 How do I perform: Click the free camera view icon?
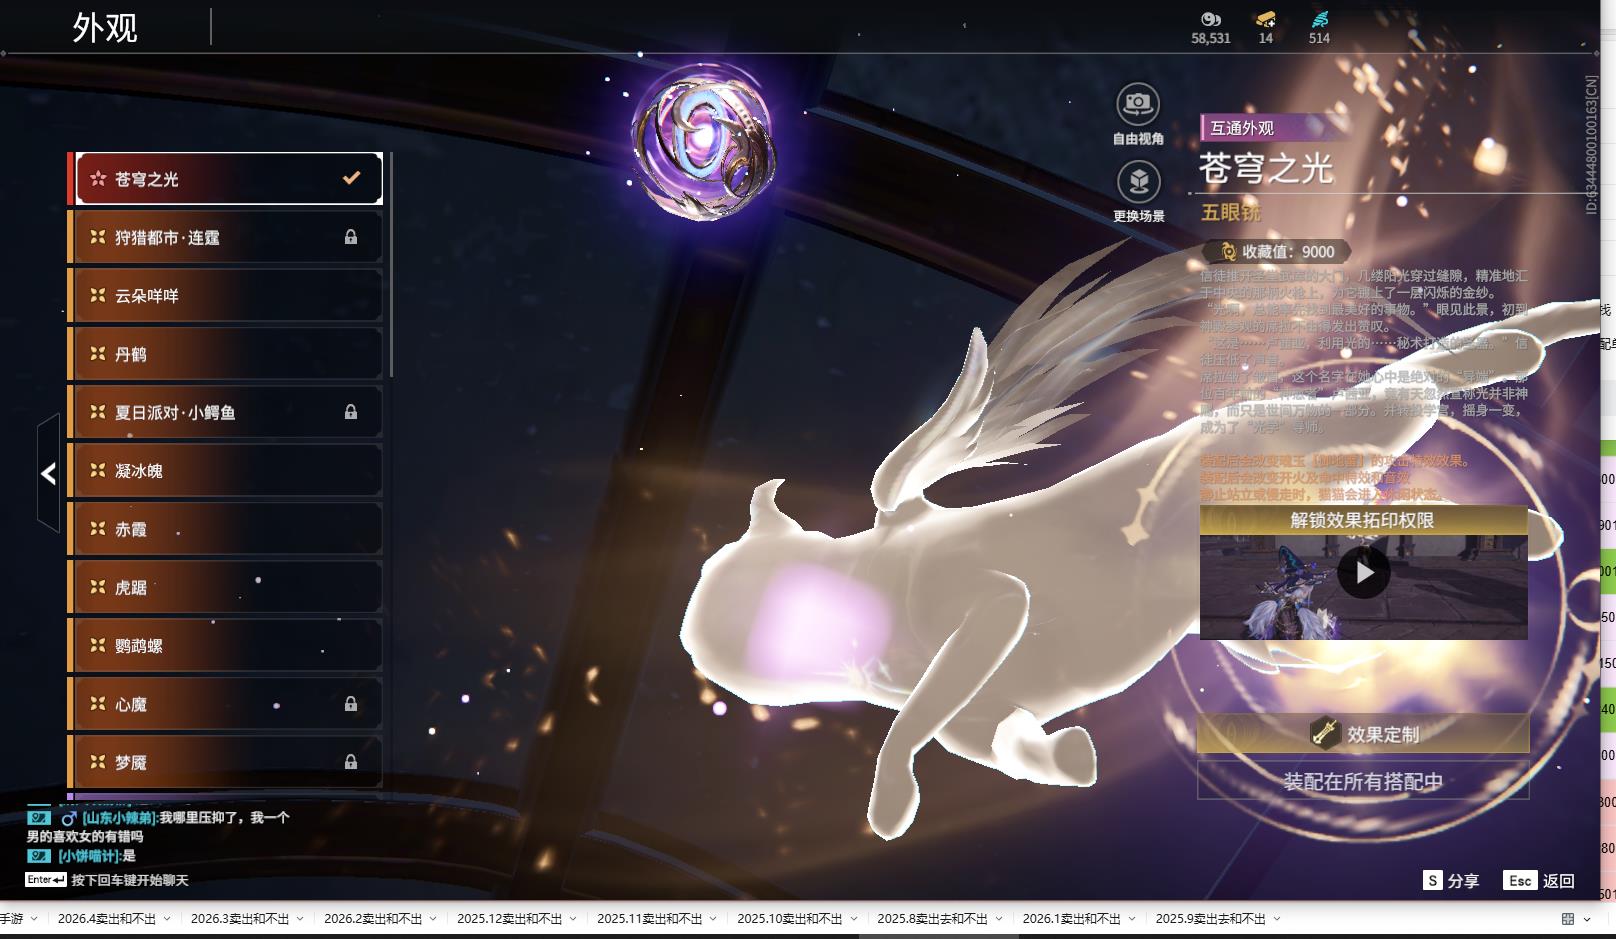(x=1137, y=104)
